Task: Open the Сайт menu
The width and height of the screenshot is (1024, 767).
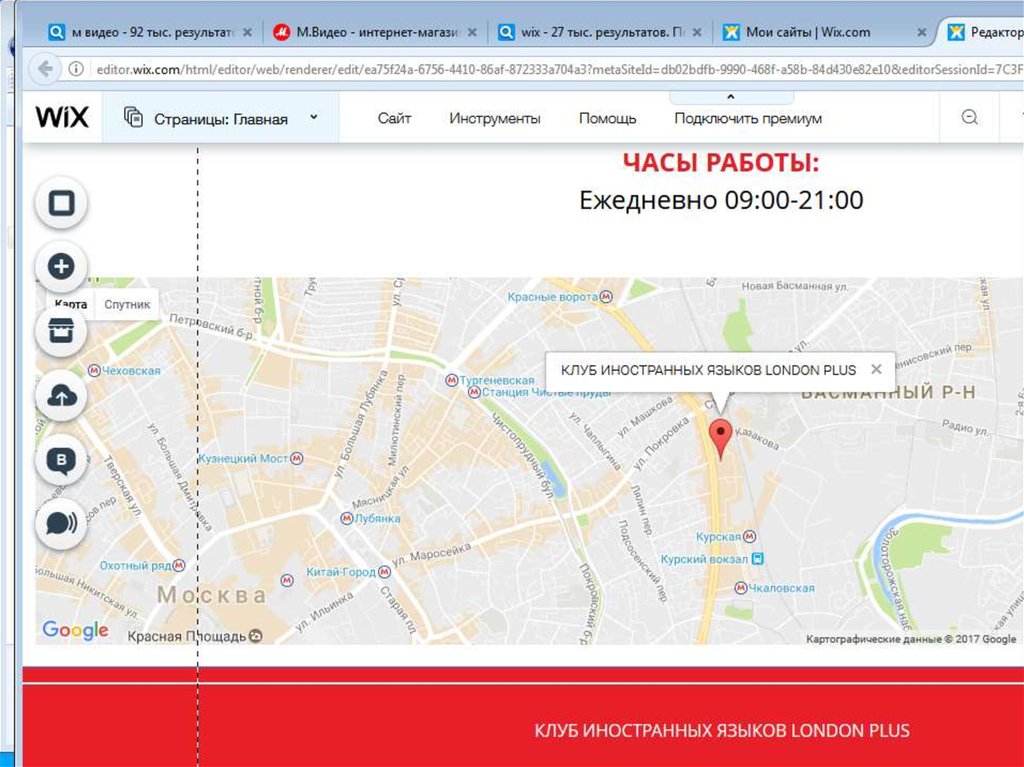Action: pyautogui.click(x=394, y=118)
